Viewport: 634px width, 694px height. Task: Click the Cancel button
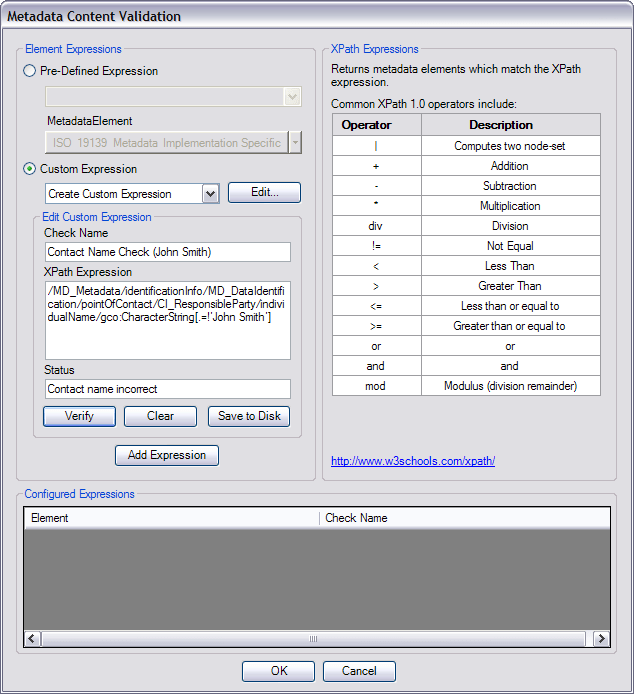click(x=359, y=671)
